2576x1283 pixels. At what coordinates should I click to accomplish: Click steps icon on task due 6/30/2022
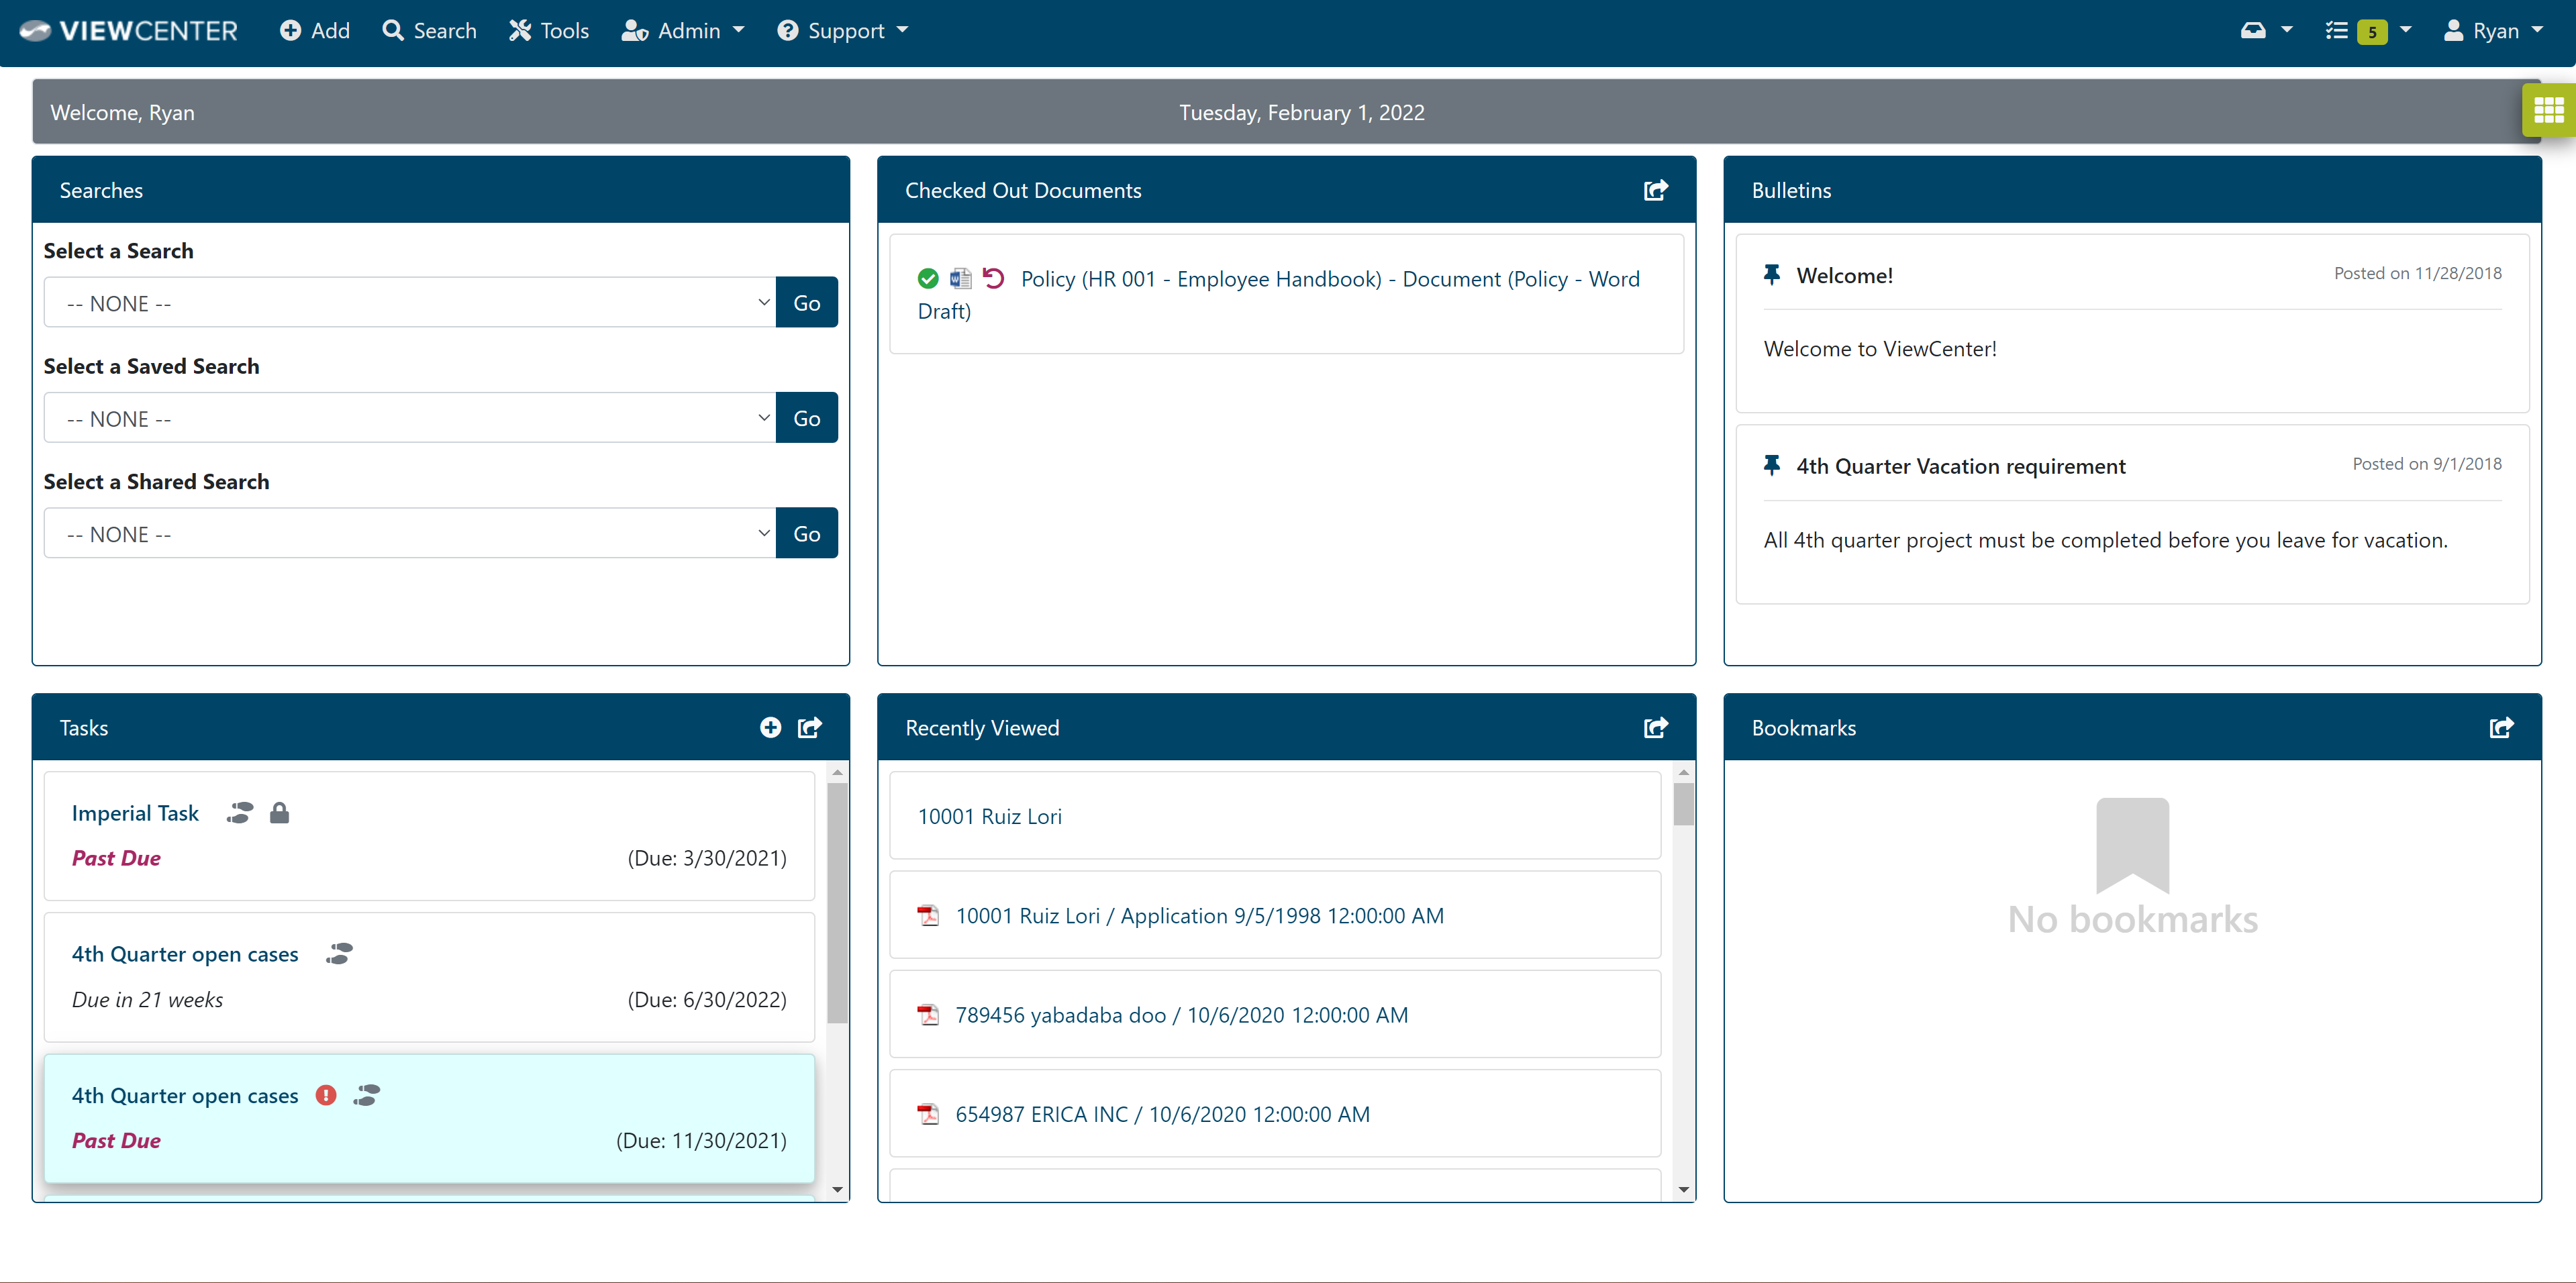[x=340, y=954]
